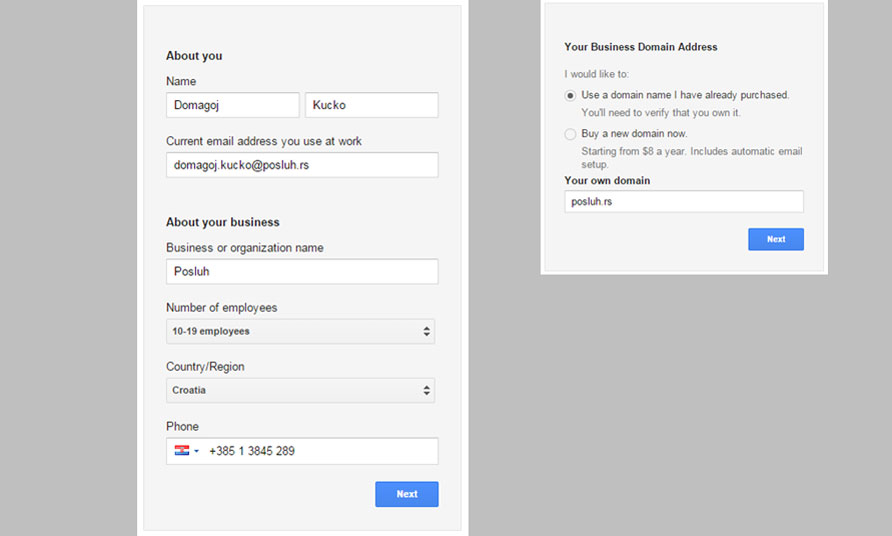Viewport: 892px width, 536px height.
Task: Click the Business or organization name field
Action: tap(302, 271)
